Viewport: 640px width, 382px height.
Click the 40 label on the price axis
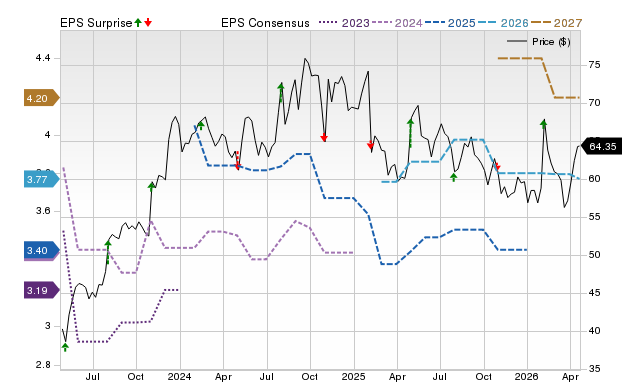click(x=594, y=331)
